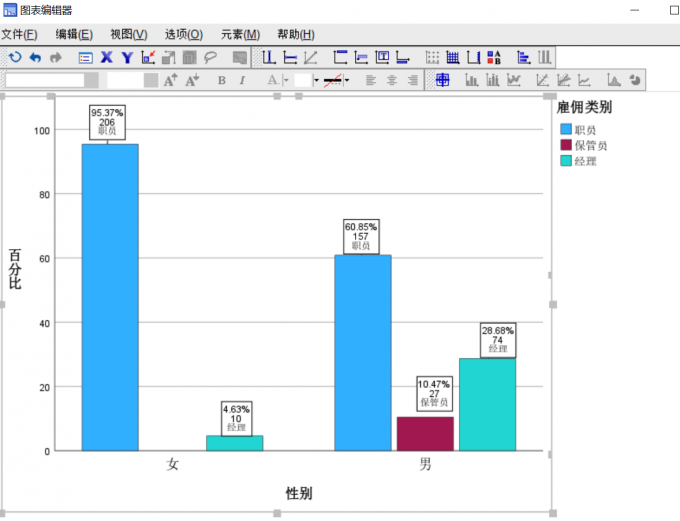Click the data label mode icon with red arrow

pyautogui.click(x=148, y=57)
